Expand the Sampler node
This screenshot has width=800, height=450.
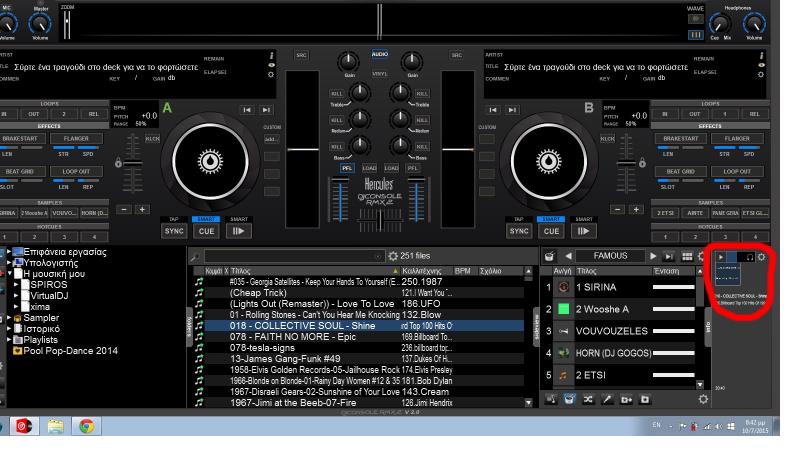9,318
